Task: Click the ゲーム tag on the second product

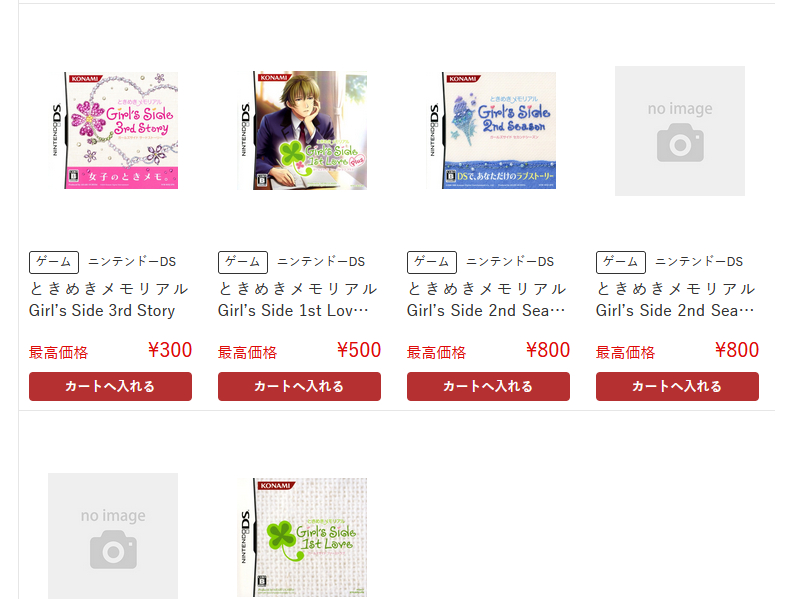Action: [x=243, y=262]
